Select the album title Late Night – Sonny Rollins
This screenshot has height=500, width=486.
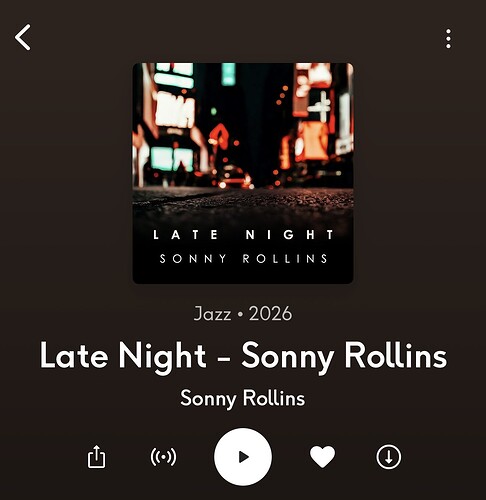coord(243,357)
